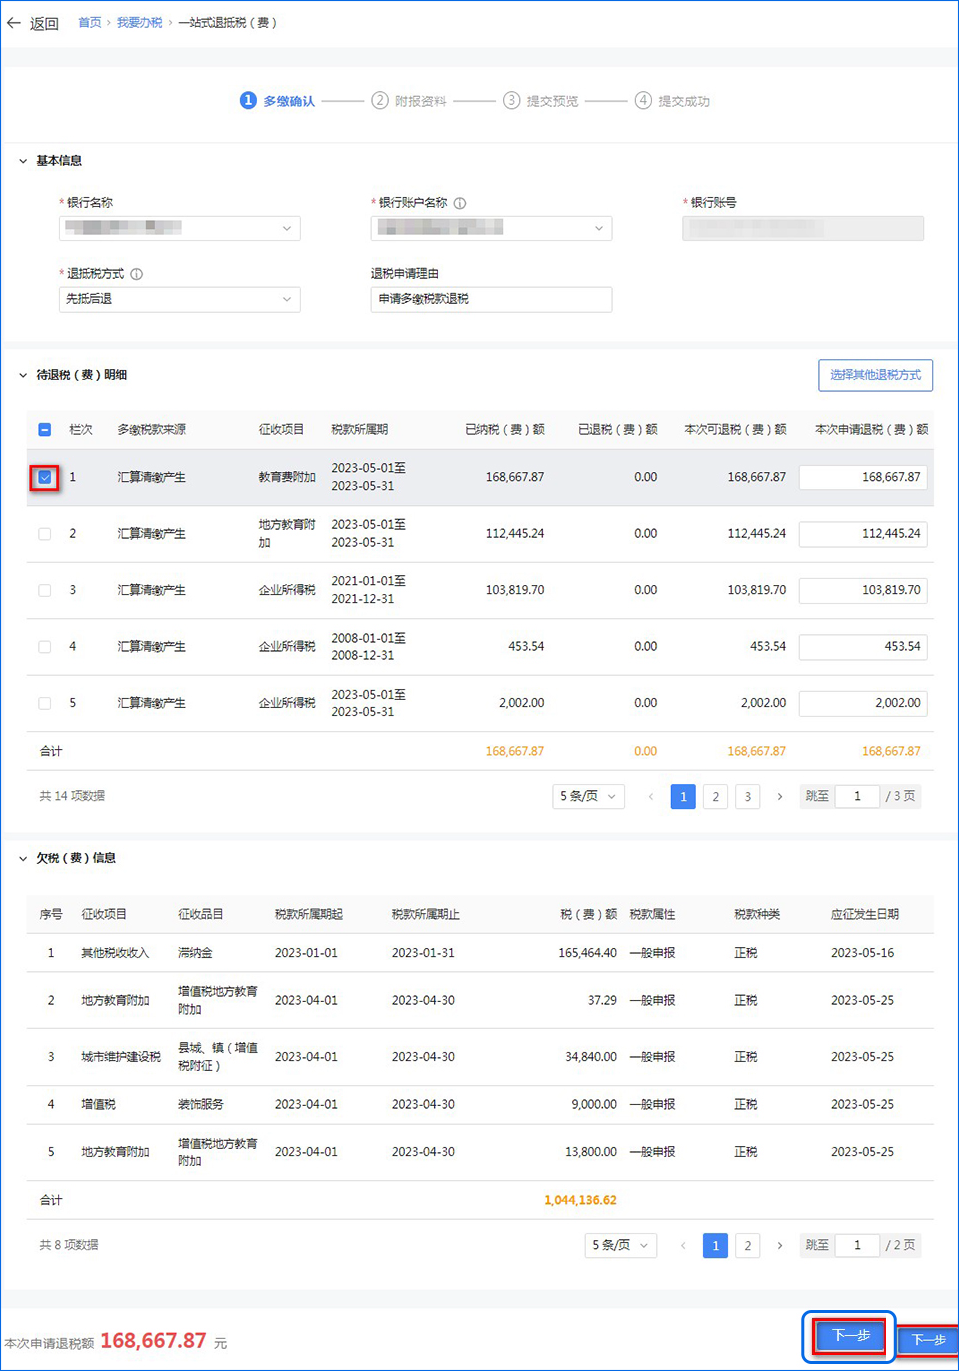Open 5条/页 page size selector in 欠税 table
959x1371 pixels.
pos(620,1246)
